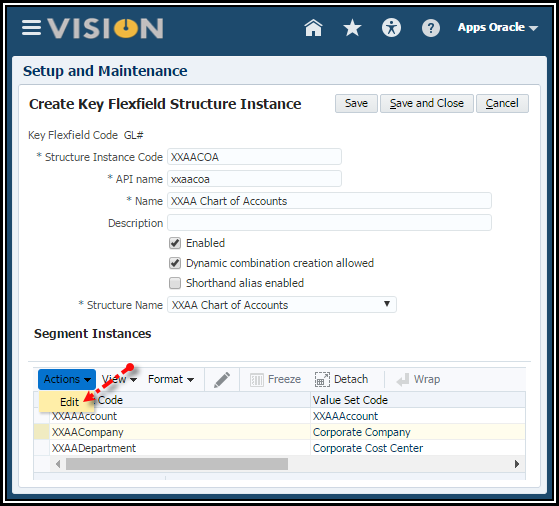Viewport: 559px width, 506px height.
Task: Click the horizontal table scrollbar thumb
Action: tap(177, 464)
